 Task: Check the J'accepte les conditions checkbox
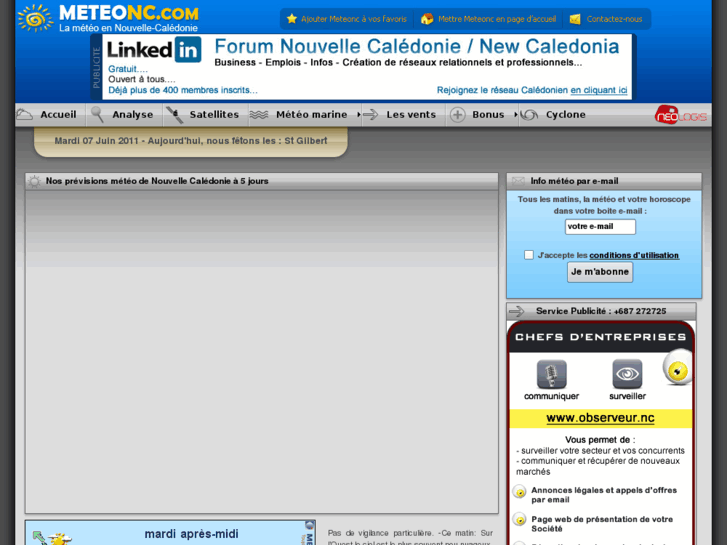click(529, 255)
